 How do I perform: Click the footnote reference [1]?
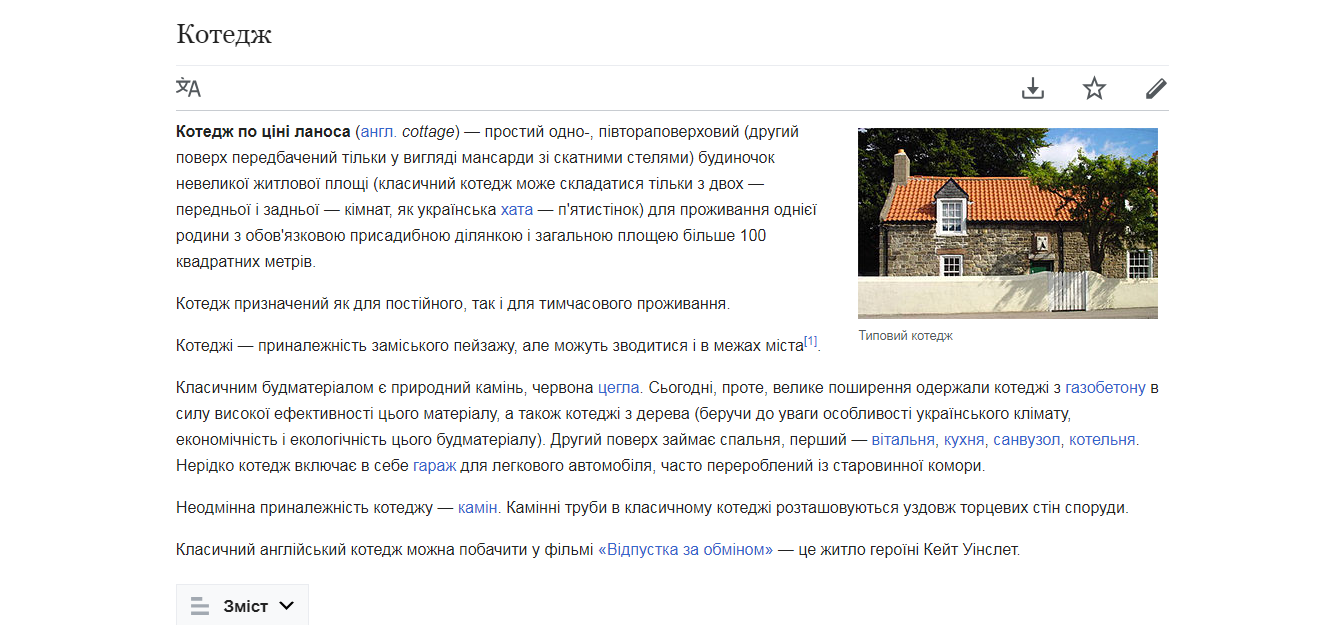(810, 341)
